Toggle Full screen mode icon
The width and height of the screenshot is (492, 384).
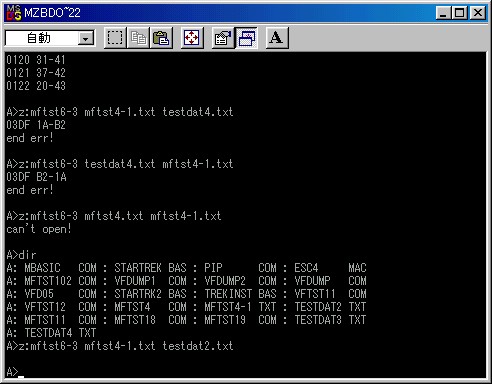[x=192, y=38]
